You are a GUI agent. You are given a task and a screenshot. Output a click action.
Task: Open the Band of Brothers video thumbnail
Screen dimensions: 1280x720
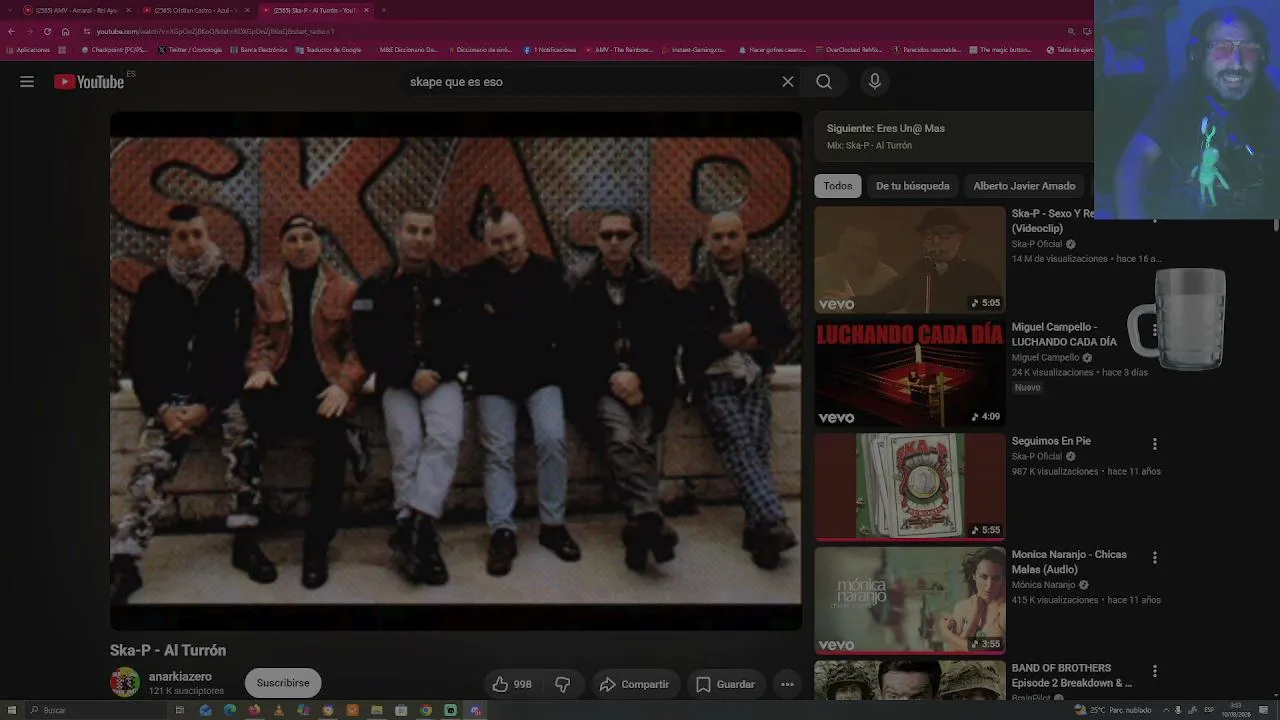pyautogui.click(x=910, y=680)
